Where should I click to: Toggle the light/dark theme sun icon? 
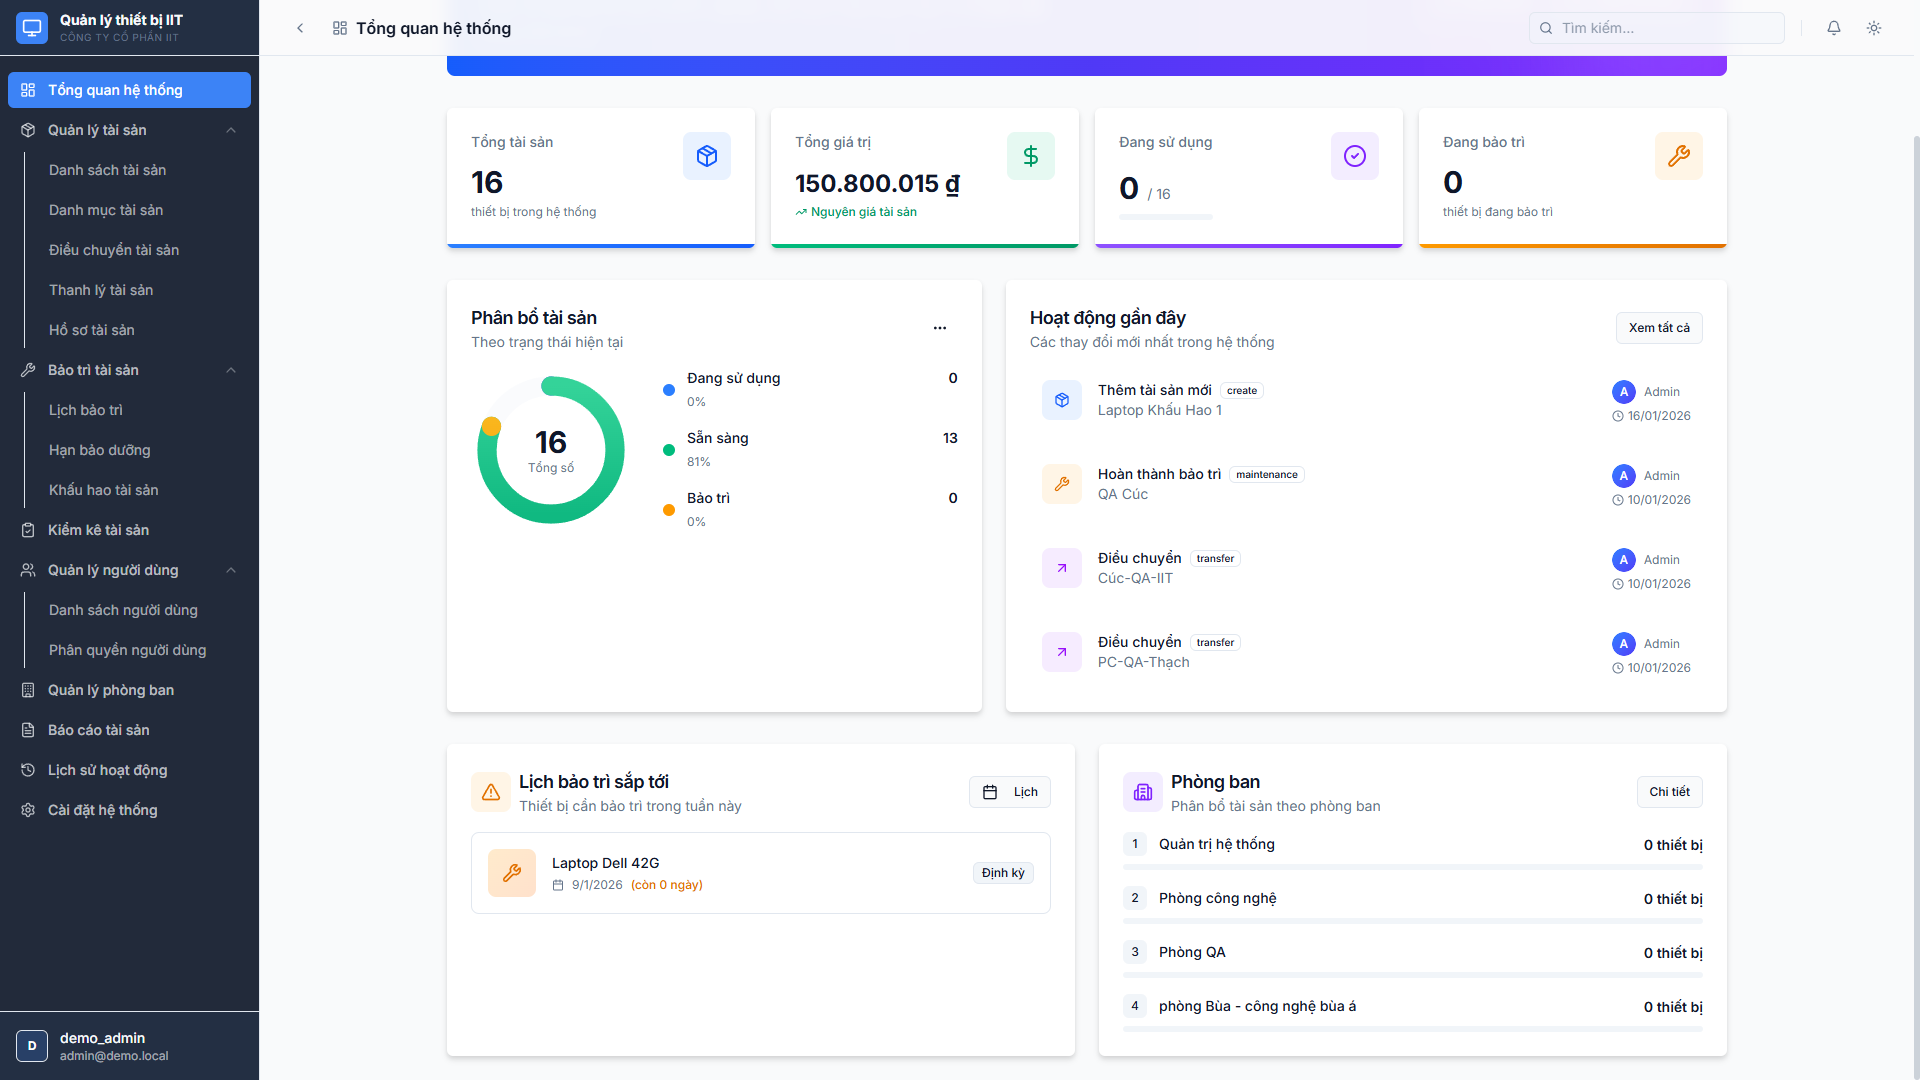coord(1874,28)
